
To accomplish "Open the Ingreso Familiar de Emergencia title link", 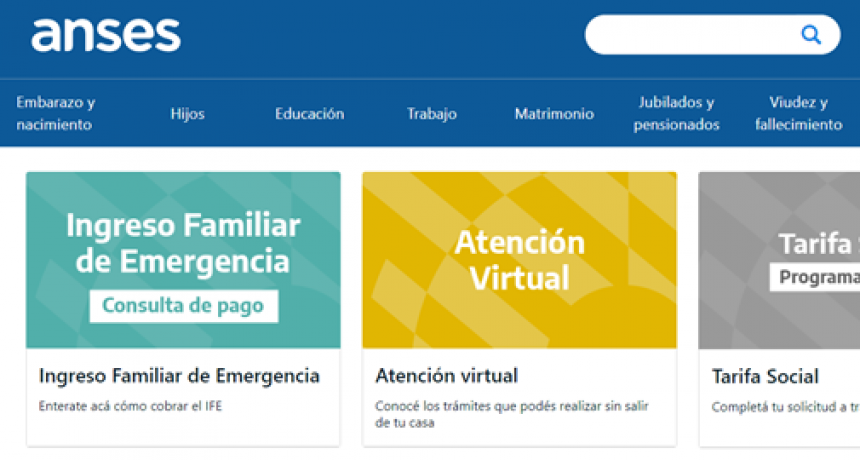I will coord(179,376).
